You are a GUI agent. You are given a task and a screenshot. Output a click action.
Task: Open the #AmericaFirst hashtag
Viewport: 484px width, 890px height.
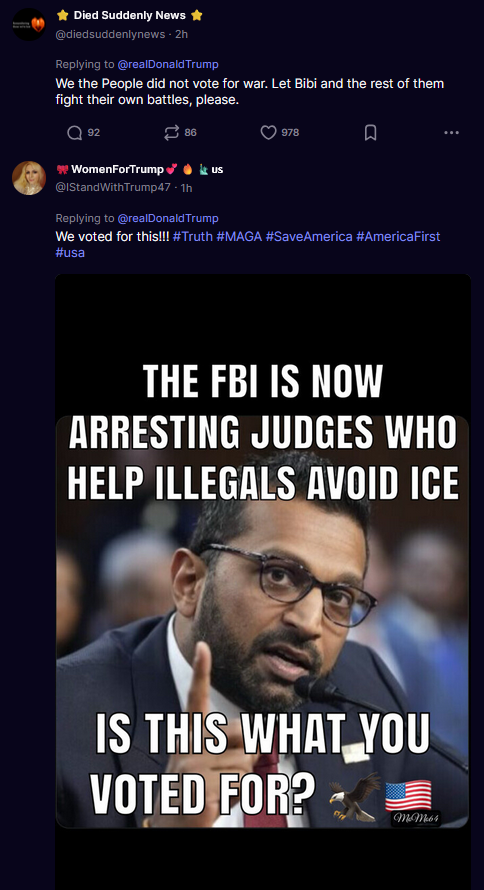[398, 236]
